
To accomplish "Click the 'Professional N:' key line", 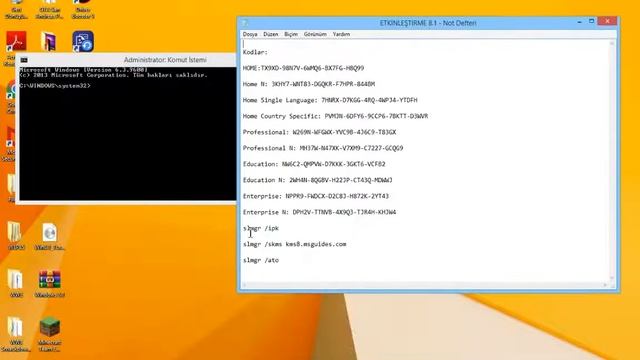I will [x=323, y=148].
